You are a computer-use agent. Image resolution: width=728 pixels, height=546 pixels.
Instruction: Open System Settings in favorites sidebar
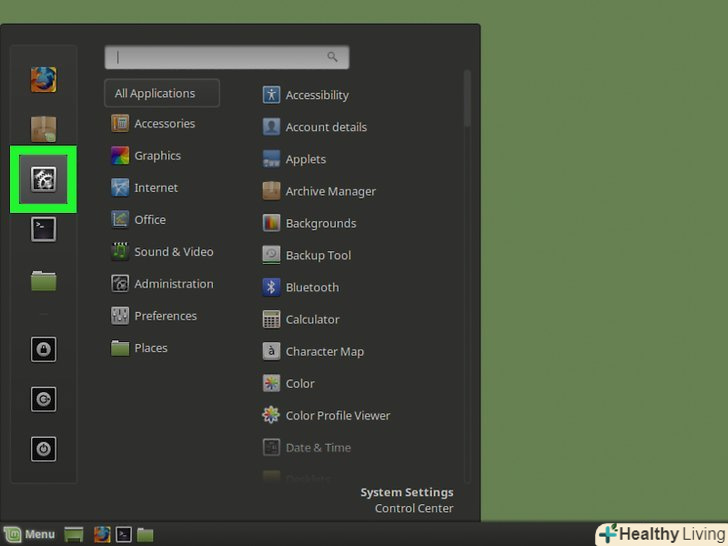click(x=43, y=179)
